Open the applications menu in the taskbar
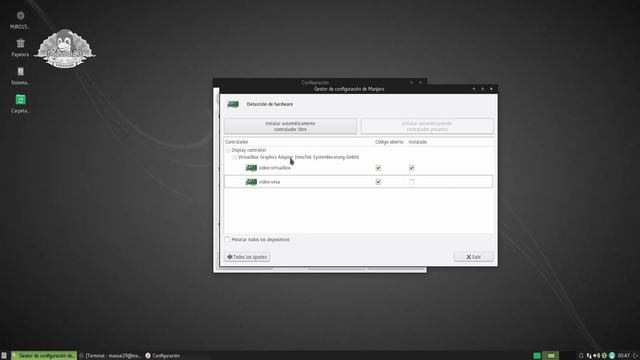Viewport: 640px width, 360px height. pyautogui.click(x=4, y=356)
